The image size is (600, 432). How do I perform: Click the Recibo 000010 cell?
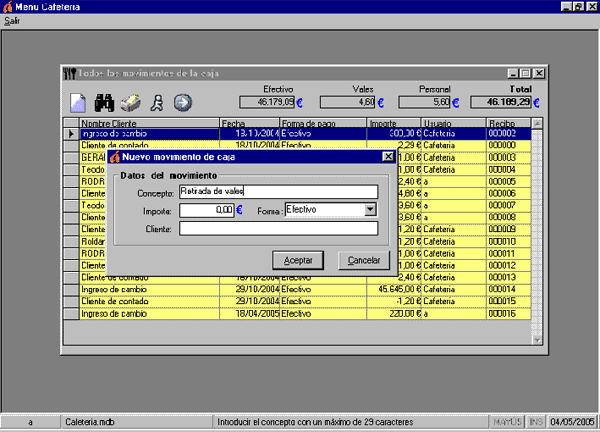509,241
